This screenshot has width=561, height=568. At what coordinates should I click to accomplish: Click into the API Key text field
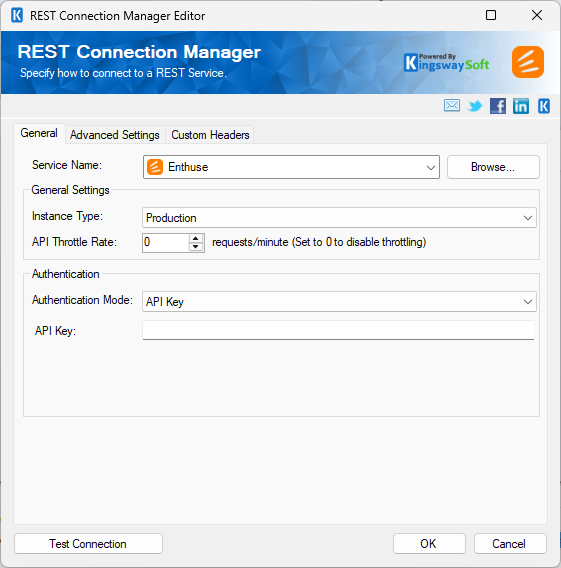click(x=338, y=330)
